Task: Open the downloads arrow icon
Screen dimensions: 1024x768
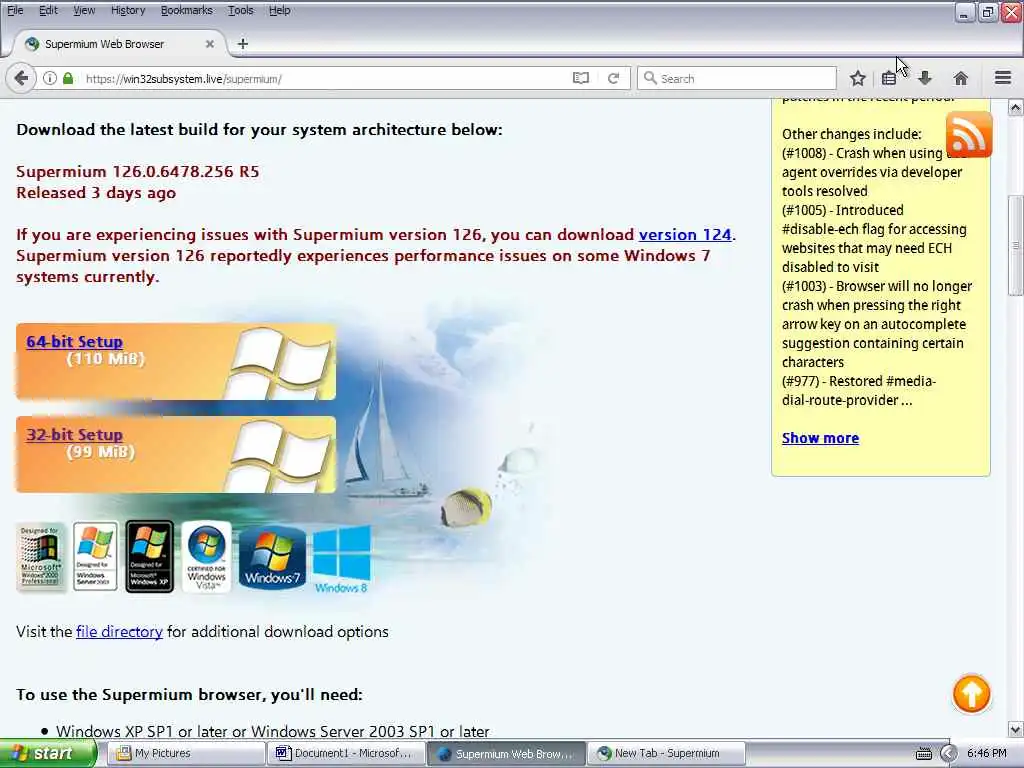Action: pyautogui.click(x=925, y=78)
